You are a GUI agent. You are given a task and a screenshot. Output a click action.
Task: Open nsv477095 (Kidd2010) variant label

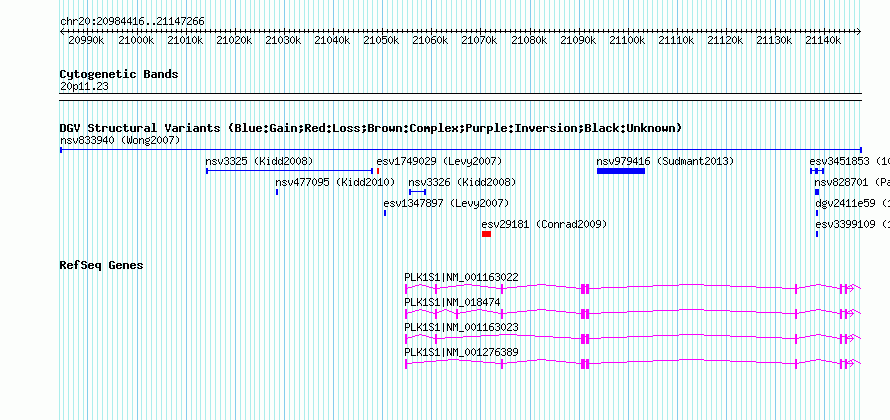click(335, 182)
